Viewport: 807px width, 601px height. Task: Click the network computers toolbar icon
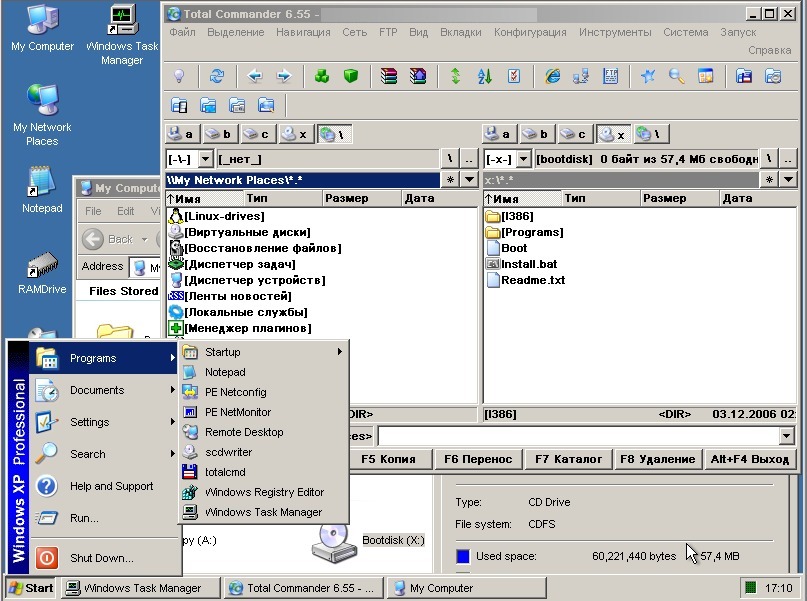tap(581, 76)
